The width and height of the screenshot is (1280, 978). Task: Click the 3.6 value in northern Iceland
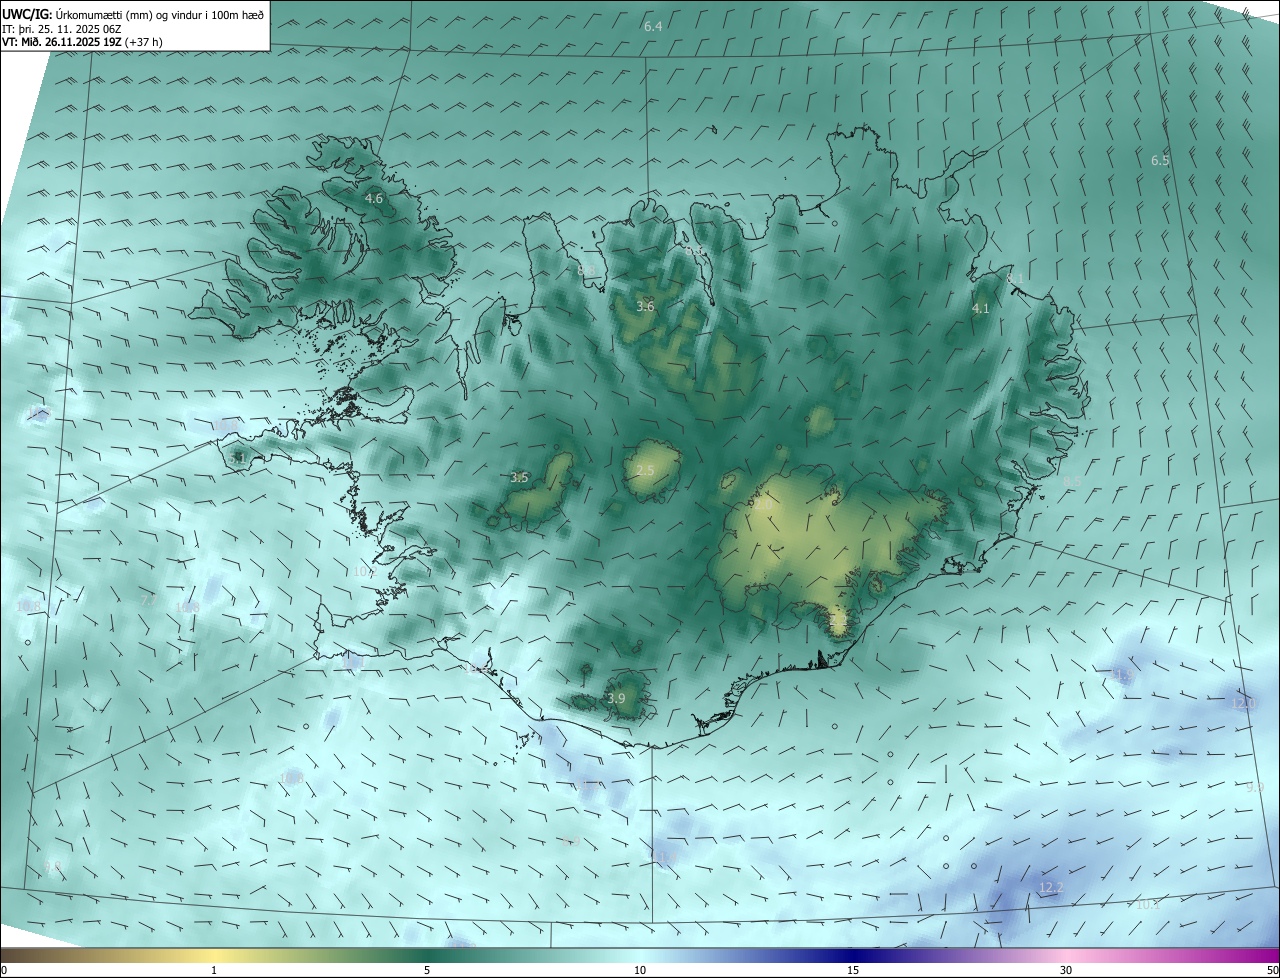point(645,306)
